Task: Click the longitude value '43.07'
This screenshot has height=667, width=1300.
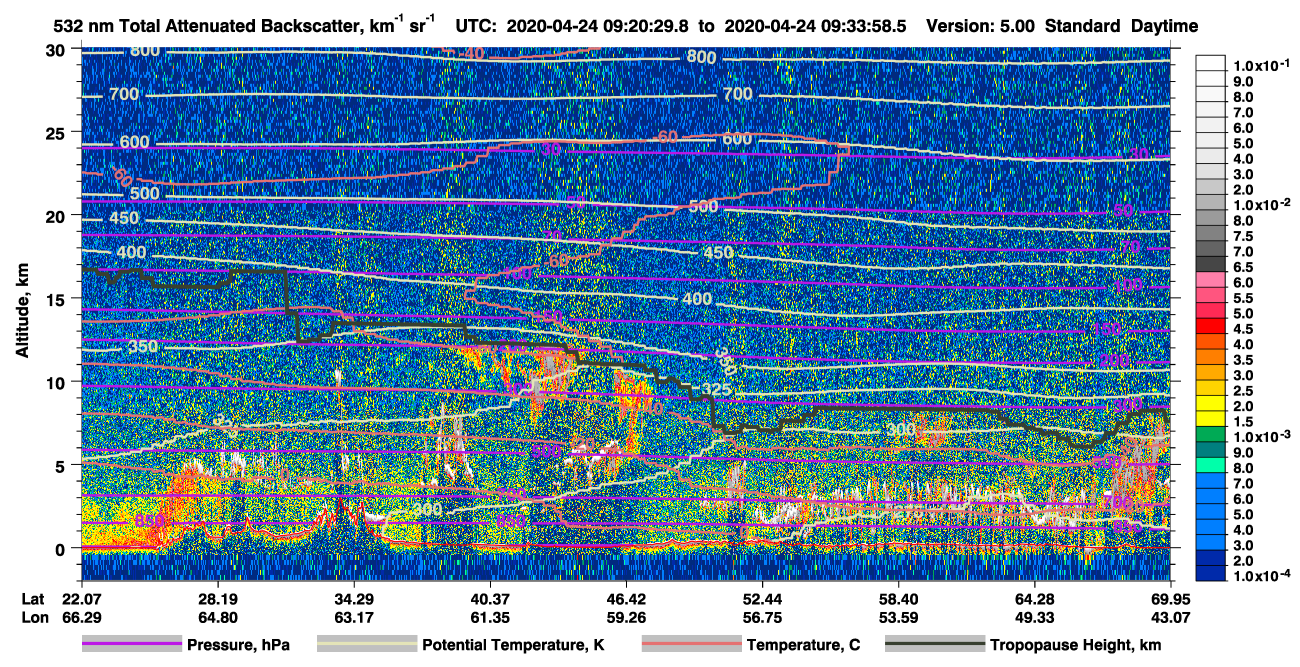Action: (x=1170, y=617)
